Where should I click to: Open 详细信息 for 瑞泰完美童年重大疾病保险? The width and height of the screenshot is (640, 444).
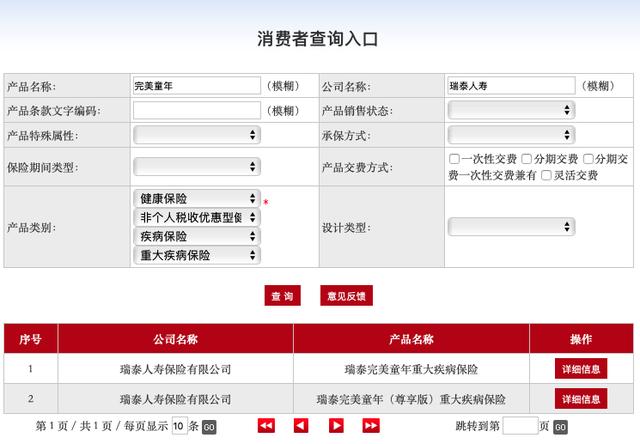click(581, 369)
